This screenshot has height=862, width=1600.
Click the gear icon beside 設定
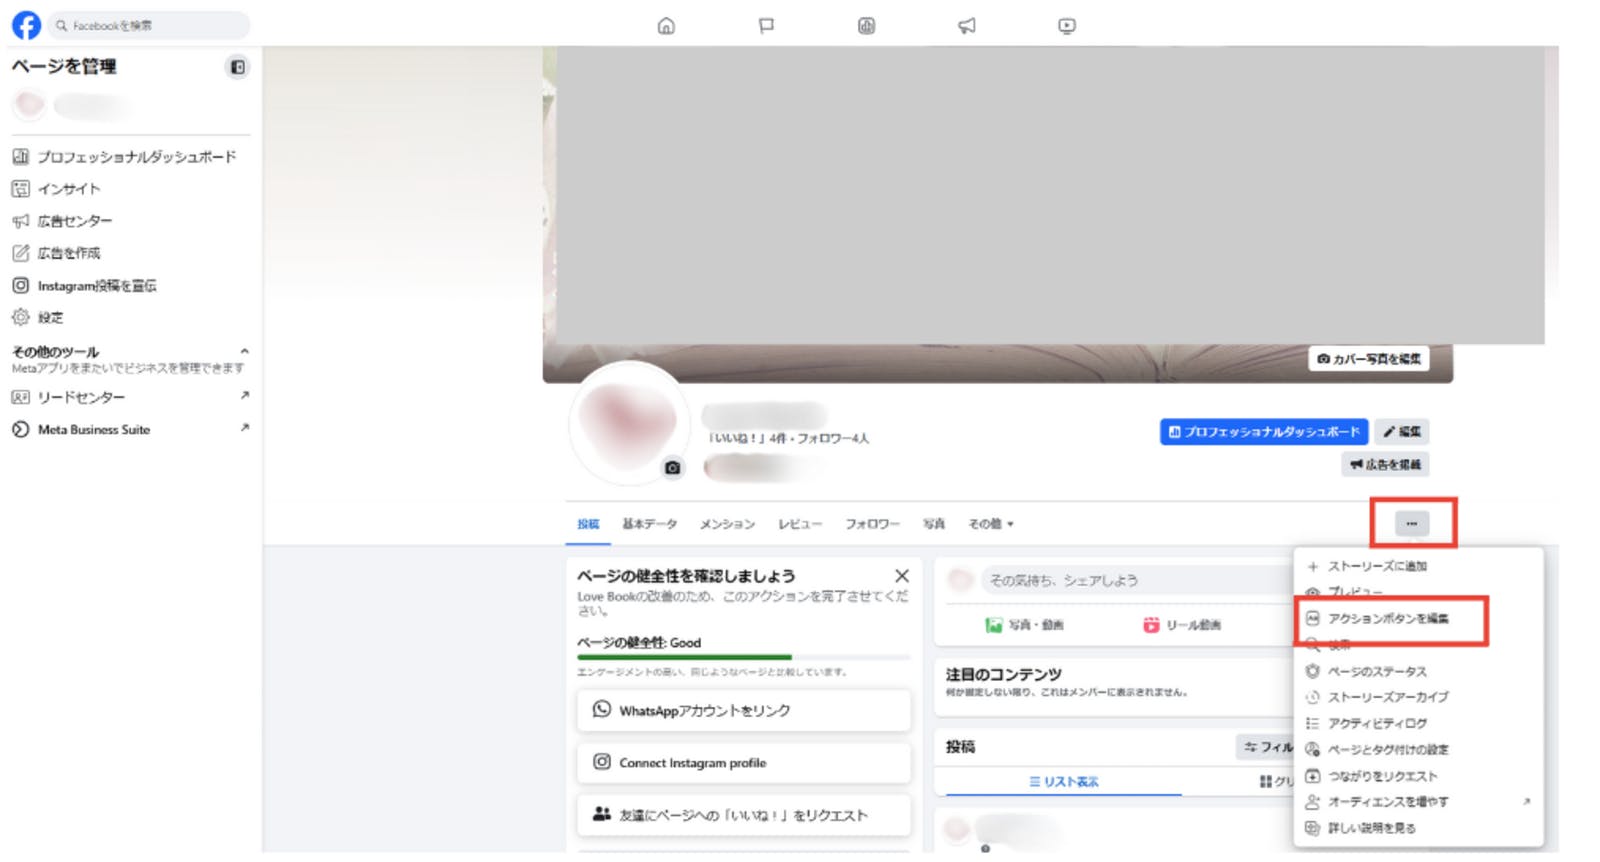20,317
